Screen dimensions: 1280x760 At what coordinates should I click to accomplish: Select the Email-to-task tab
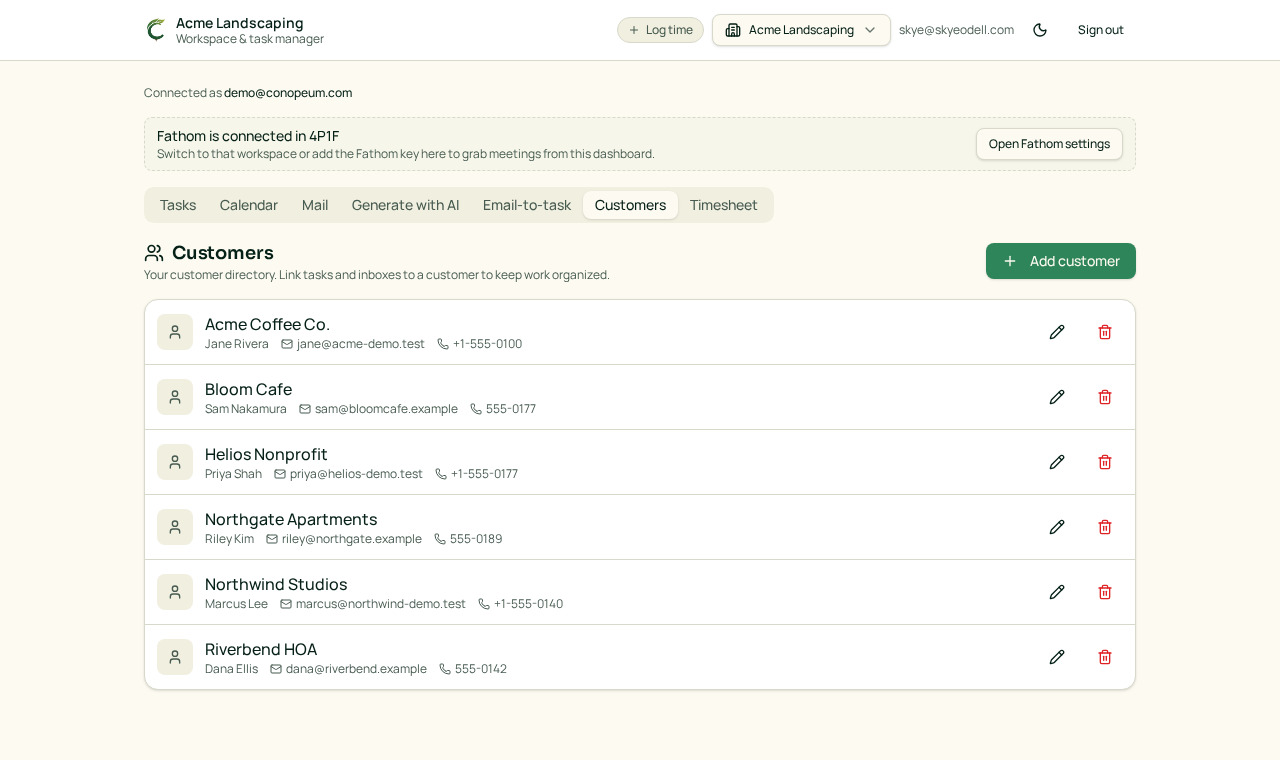527,205
